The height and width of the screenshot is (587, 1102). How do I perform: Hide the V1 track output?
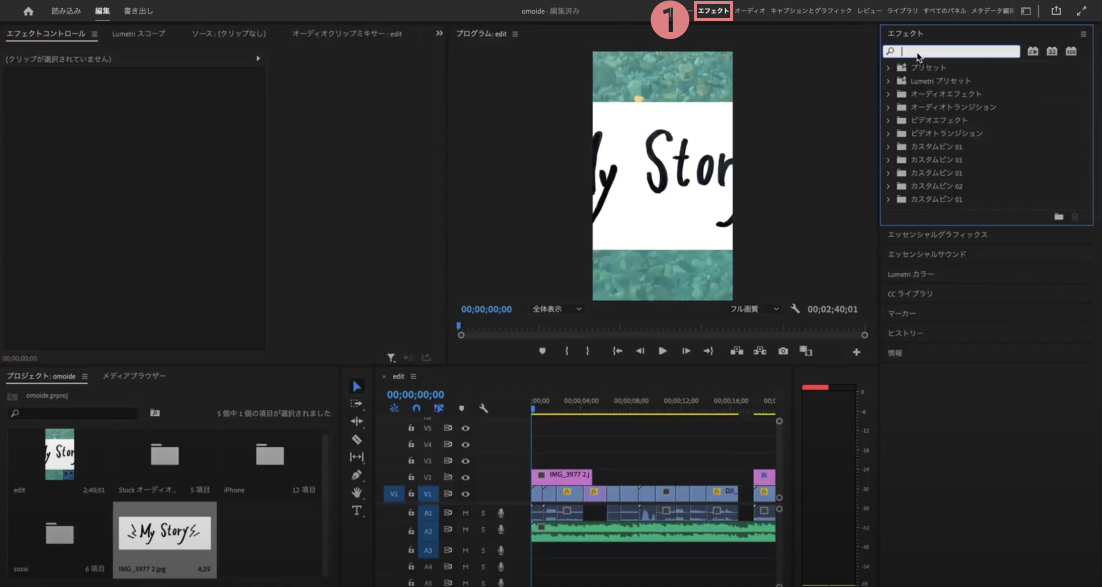465,494
